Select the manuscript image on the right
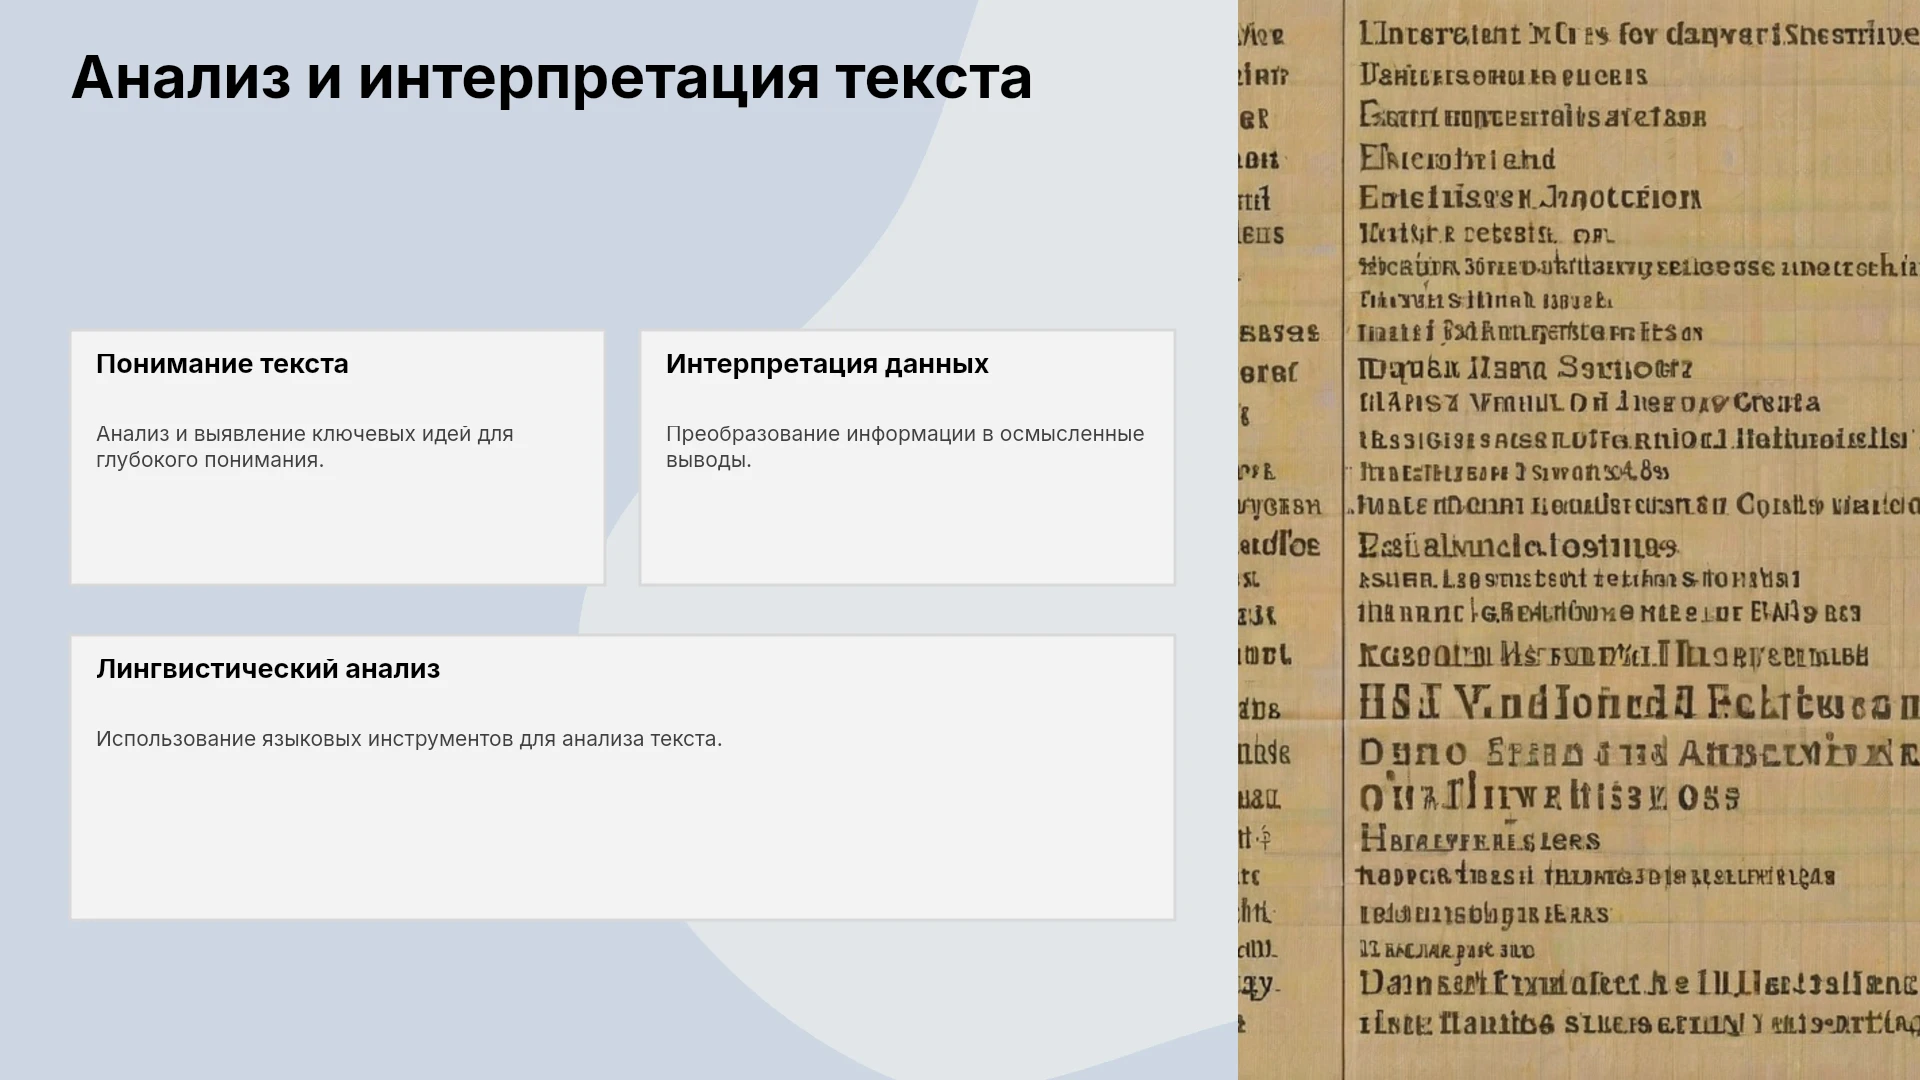 (1579, 540)
